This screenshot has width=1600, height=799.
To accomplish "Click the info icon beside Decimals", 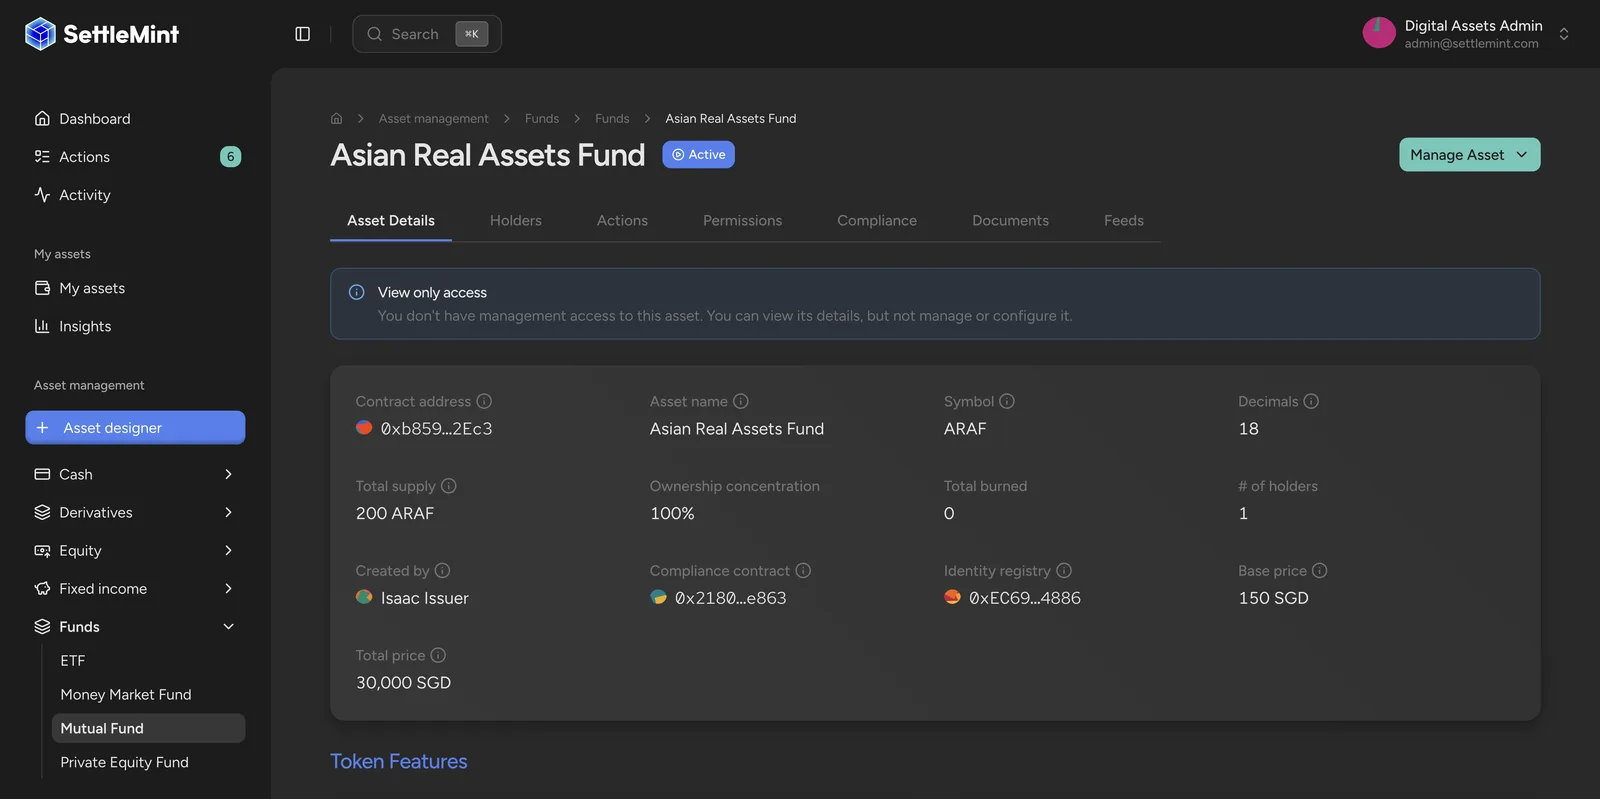I will coord(1311,401).
